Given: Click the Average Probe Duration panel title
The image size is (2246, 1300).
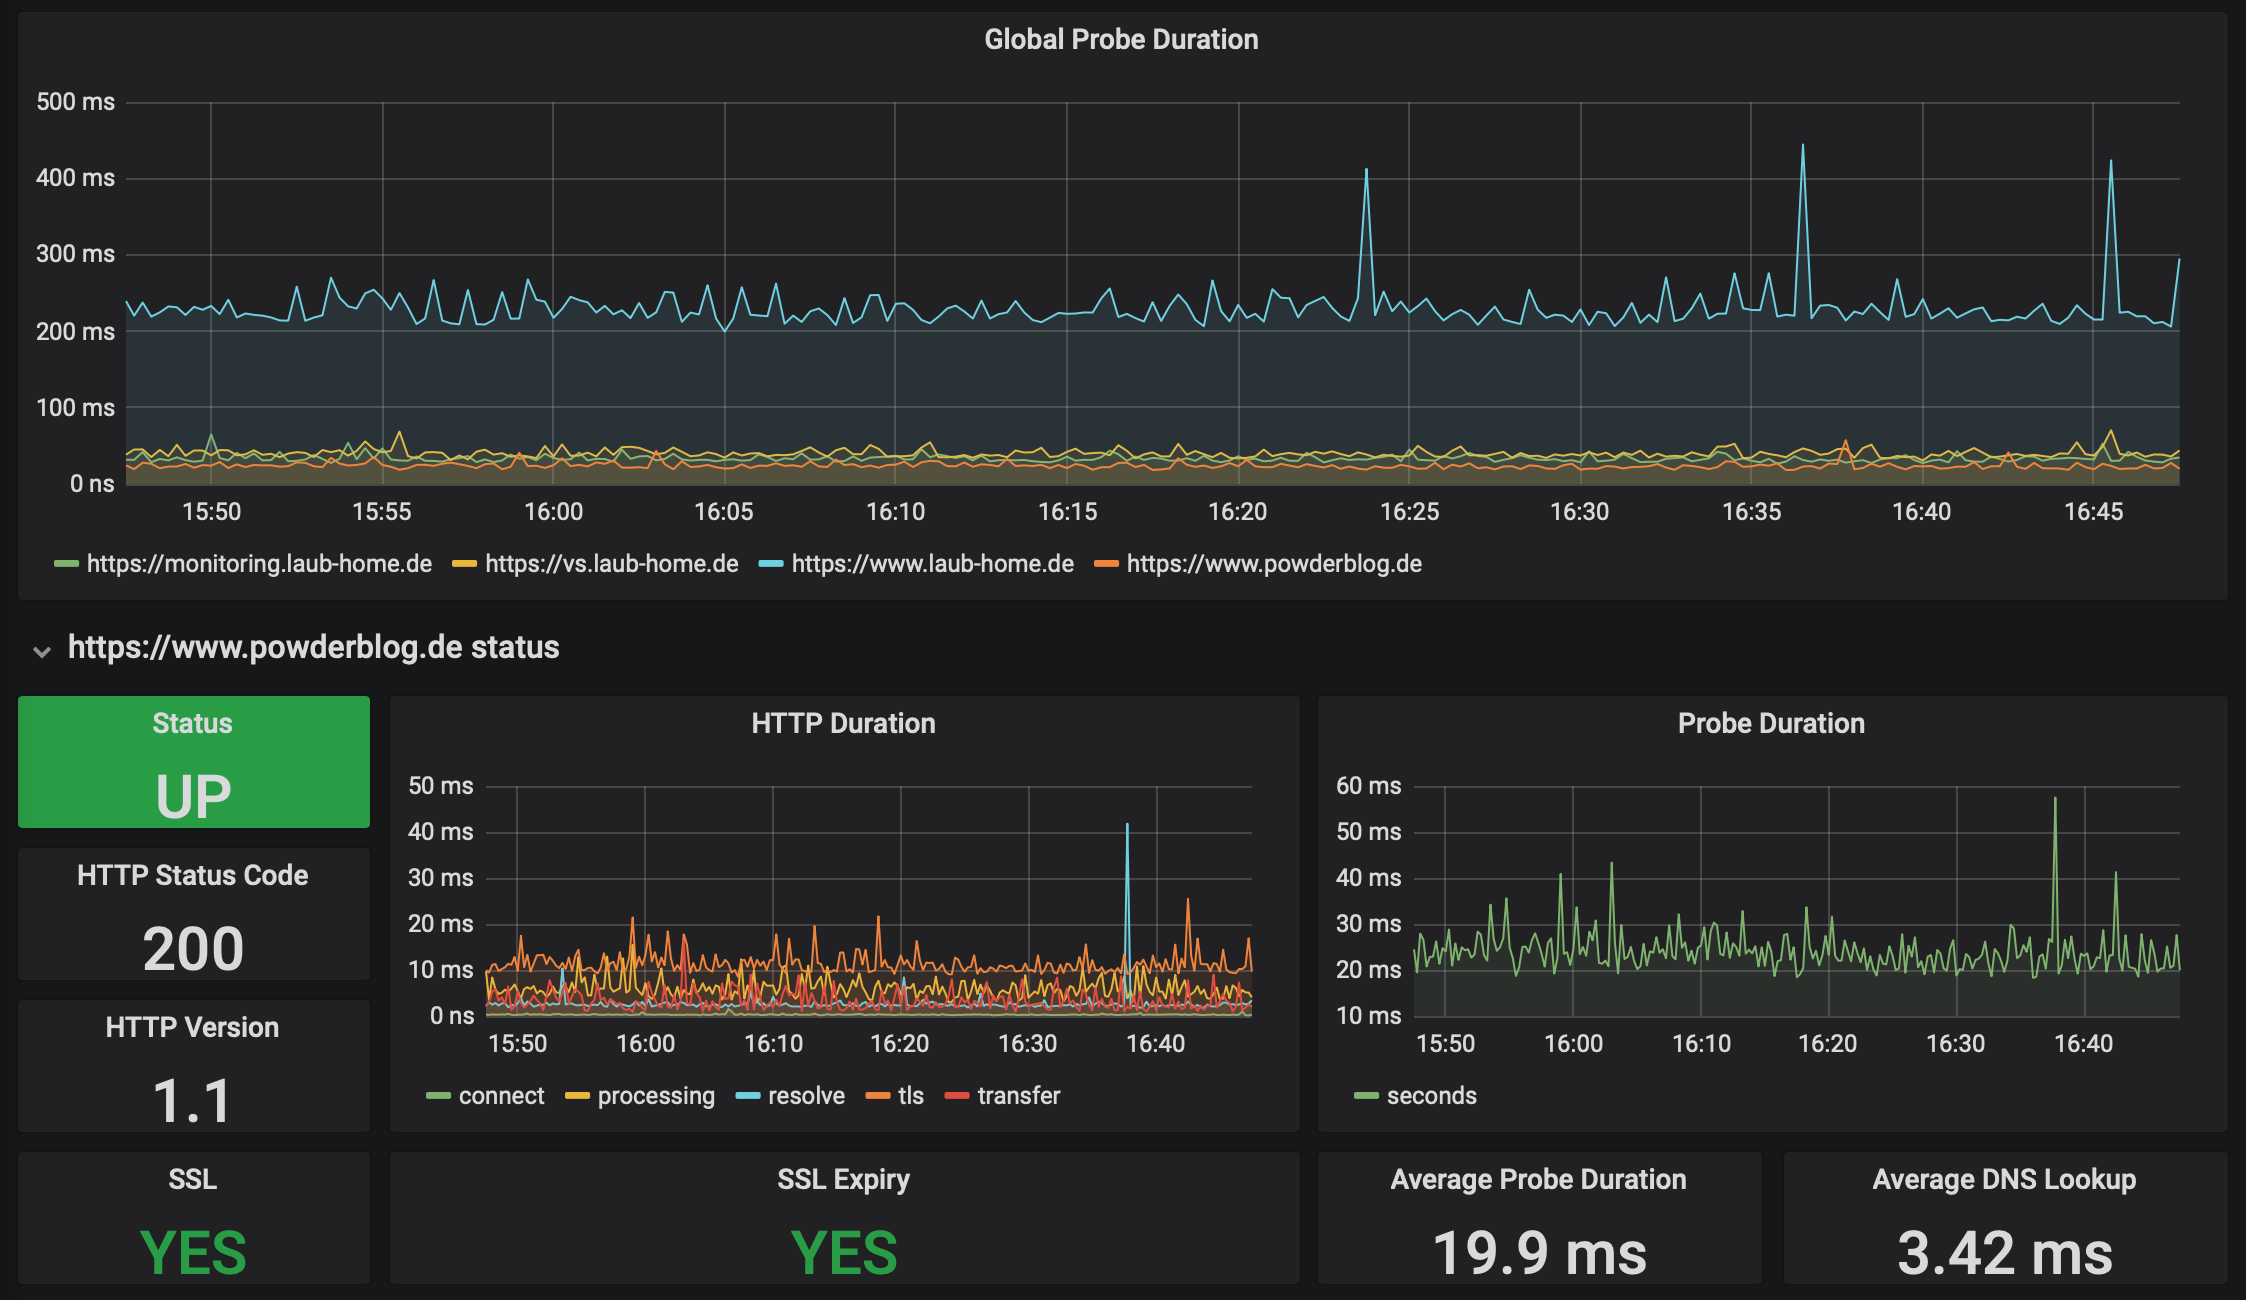Looking at the screenshot, I should point(1538,1179).
